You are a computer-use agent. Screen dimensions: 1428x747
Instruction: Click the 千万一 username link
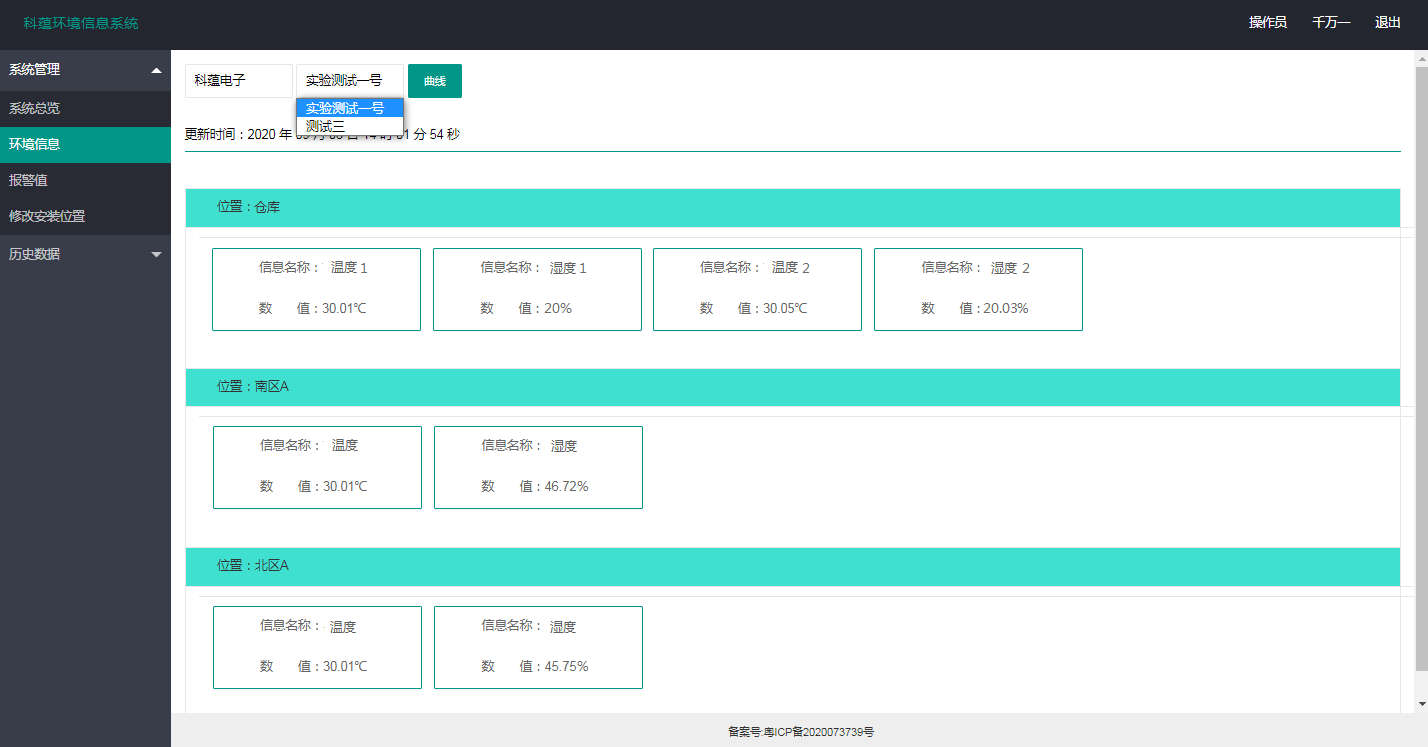[x=1331, y=23]
